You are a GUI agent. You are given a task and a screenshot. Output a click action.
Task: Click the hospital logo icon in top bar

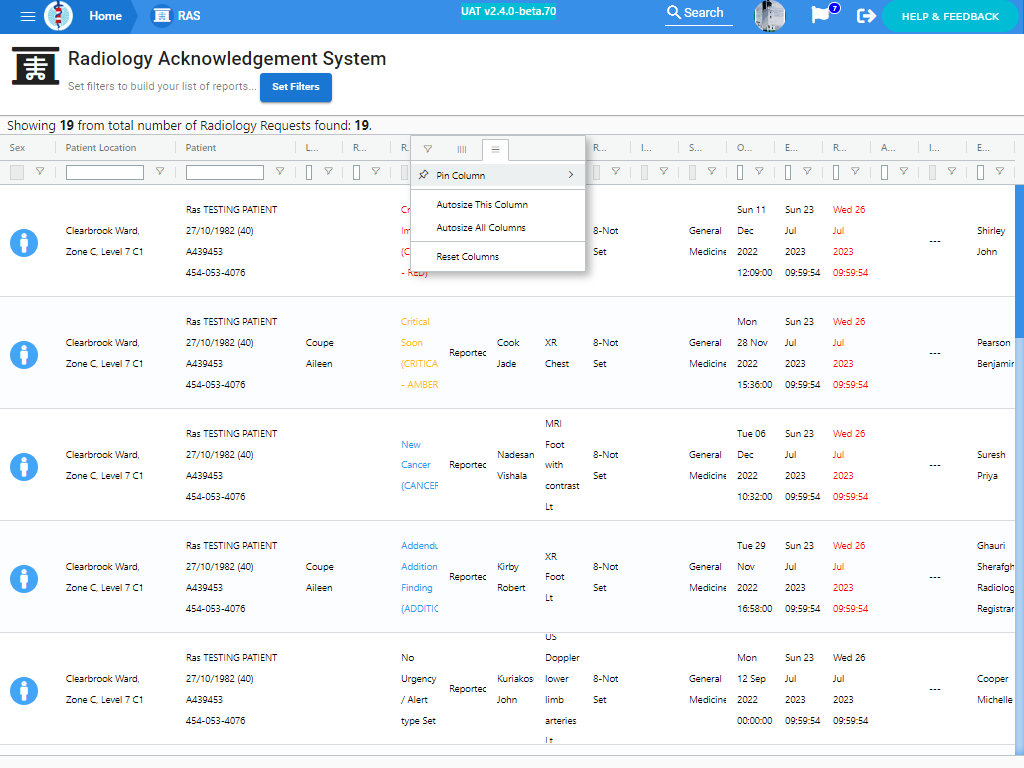tap(58, 16)
